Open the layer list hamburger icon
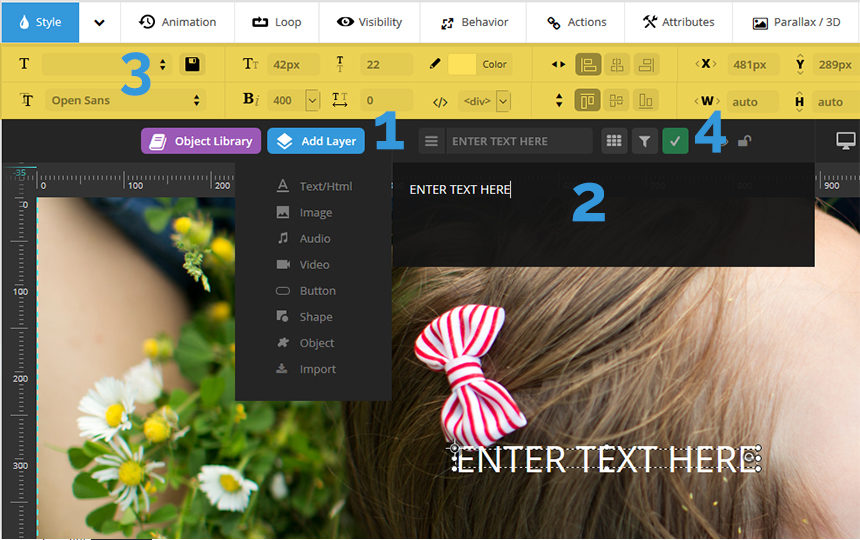Viewport: 860px width, 540px height. [432, 141]
